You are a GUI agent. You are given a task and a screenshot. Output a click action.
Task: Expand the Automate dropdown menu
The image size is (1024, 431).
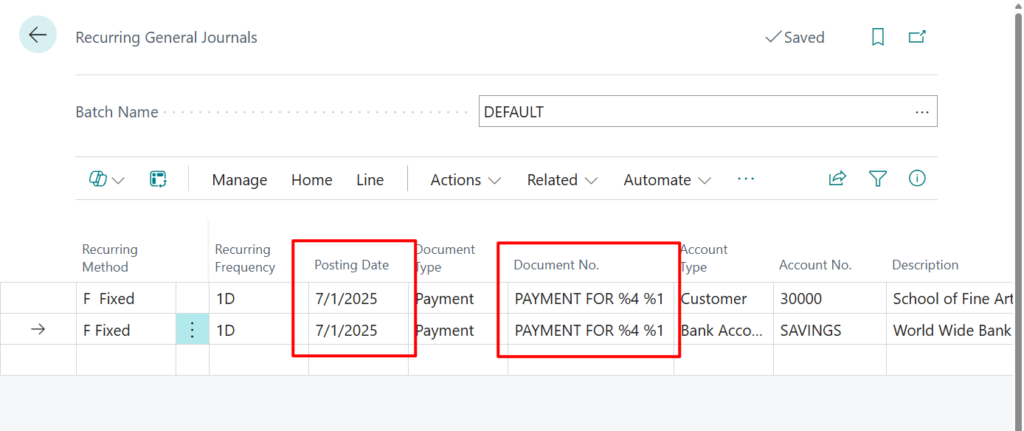pos(667,180)
